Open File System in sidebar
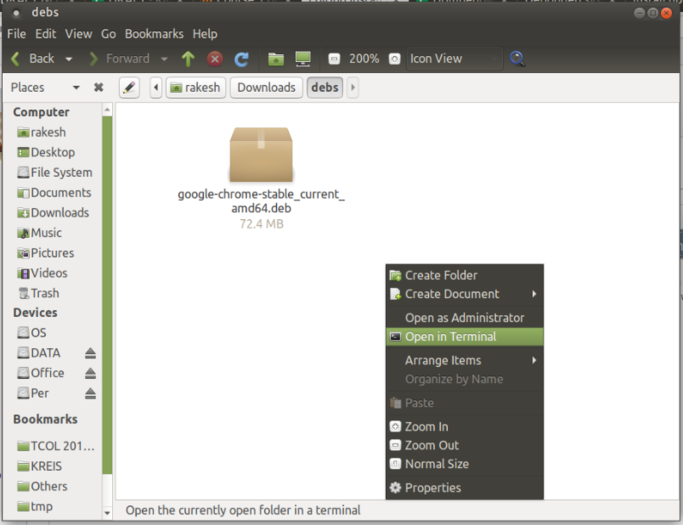683x525 pixels. click(x=54, y=173)
